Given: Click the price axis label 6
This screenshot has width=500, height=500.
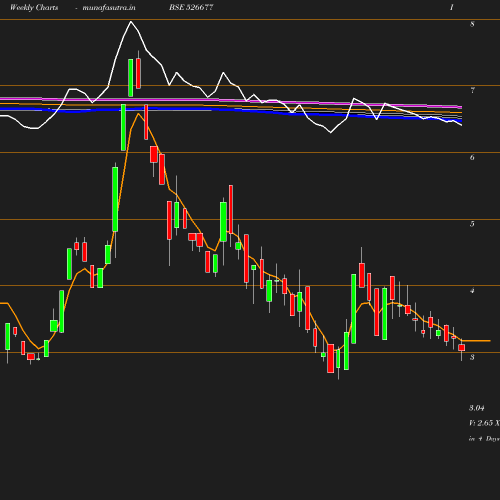Looking at the screenshot, I should [x=472, y=157].
